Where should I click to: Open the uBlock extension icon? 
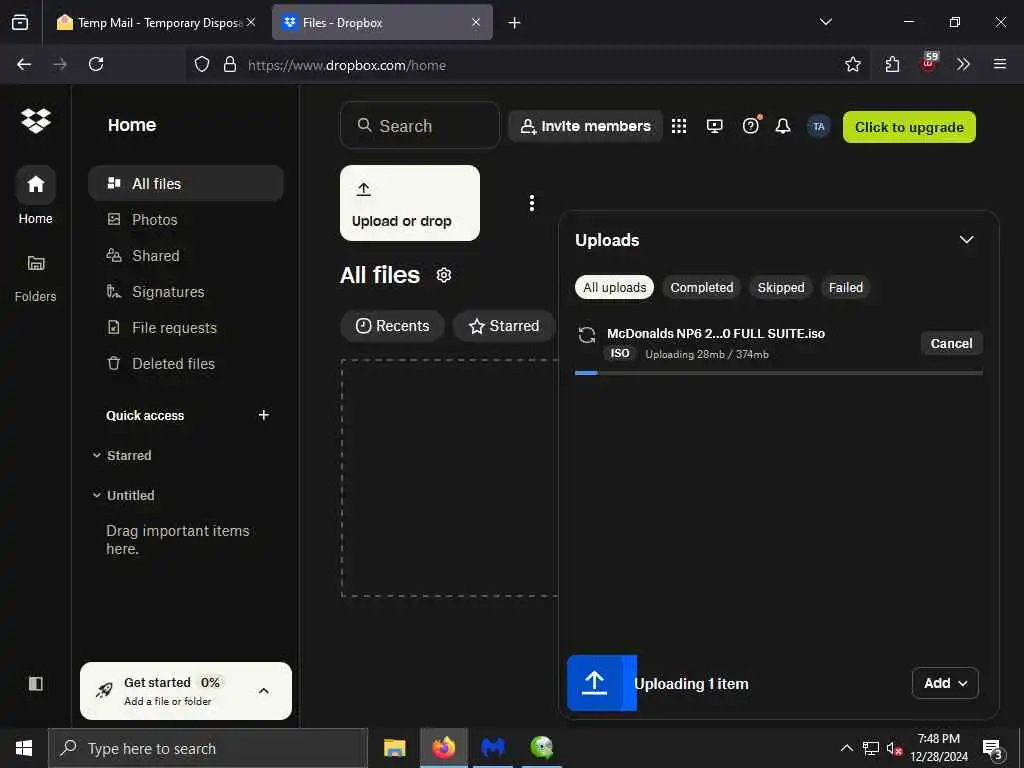coord(929,63)
